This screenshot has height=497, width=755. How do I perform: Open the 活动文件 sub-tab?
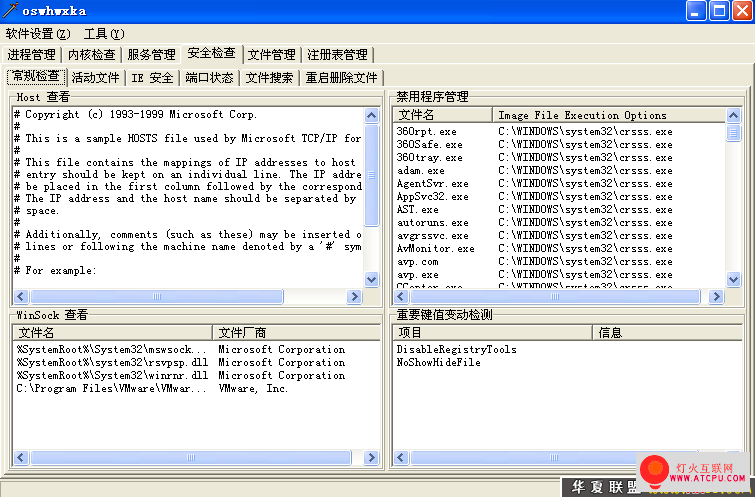95,78
